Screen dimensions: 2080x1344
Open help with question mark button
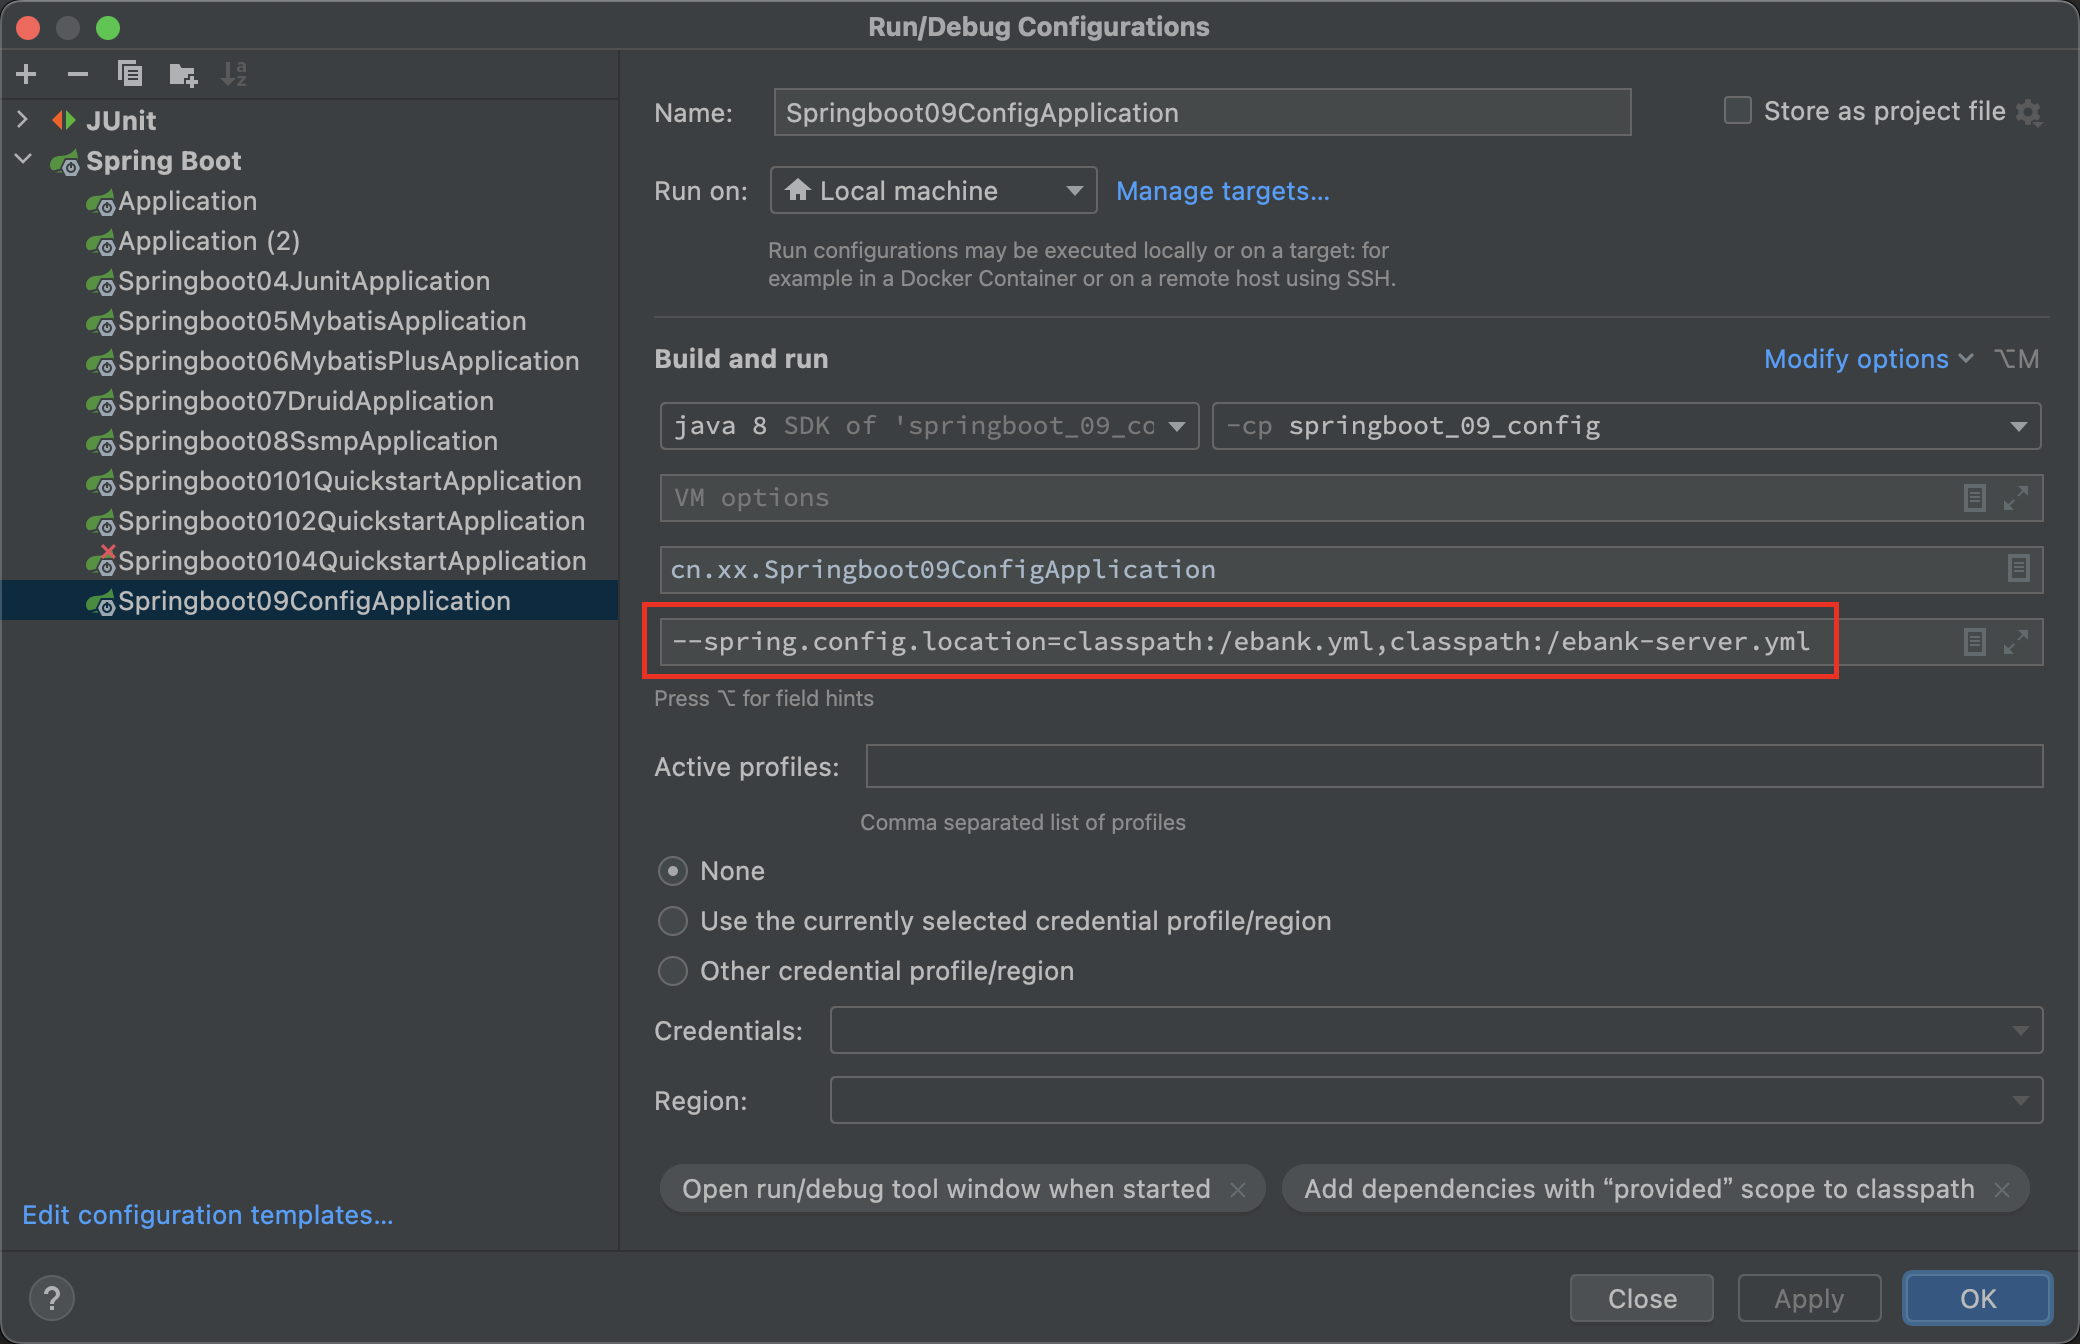[52, 1298]
